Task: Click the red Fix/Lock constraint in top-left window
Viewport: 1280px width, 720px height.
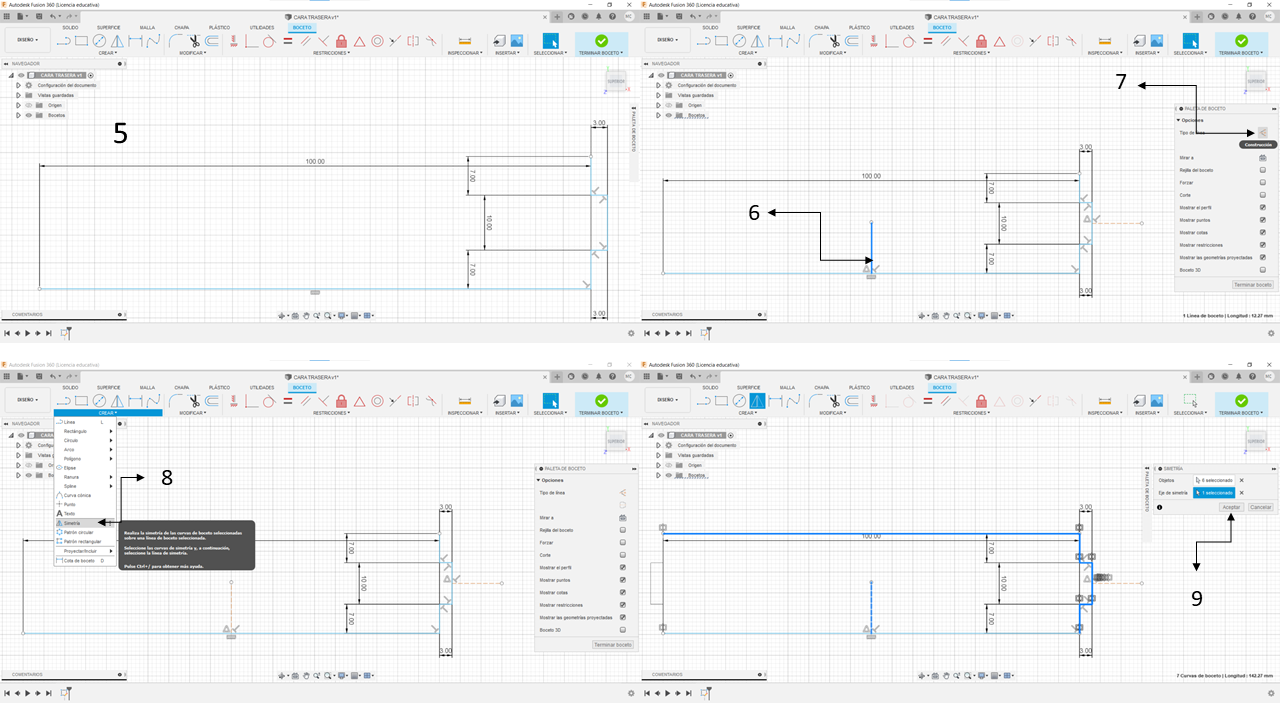Action: pos(342,41)
